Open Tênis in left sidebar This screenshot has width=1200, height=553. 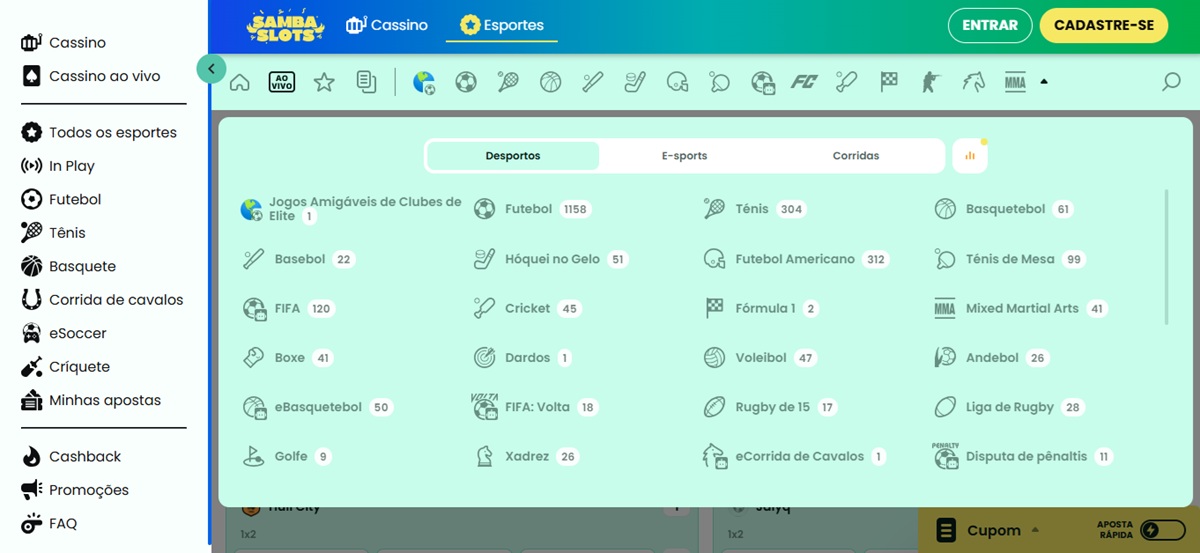coord(53,233)
